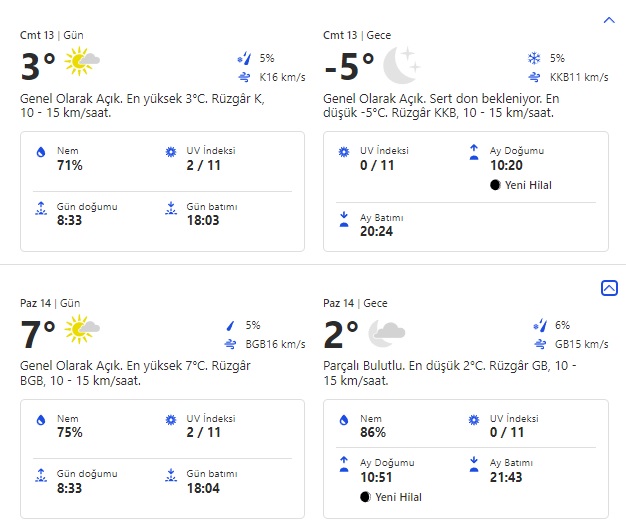
Task: Click the wind icon next to KKB11 km/s
Action: tap(533, 77)
